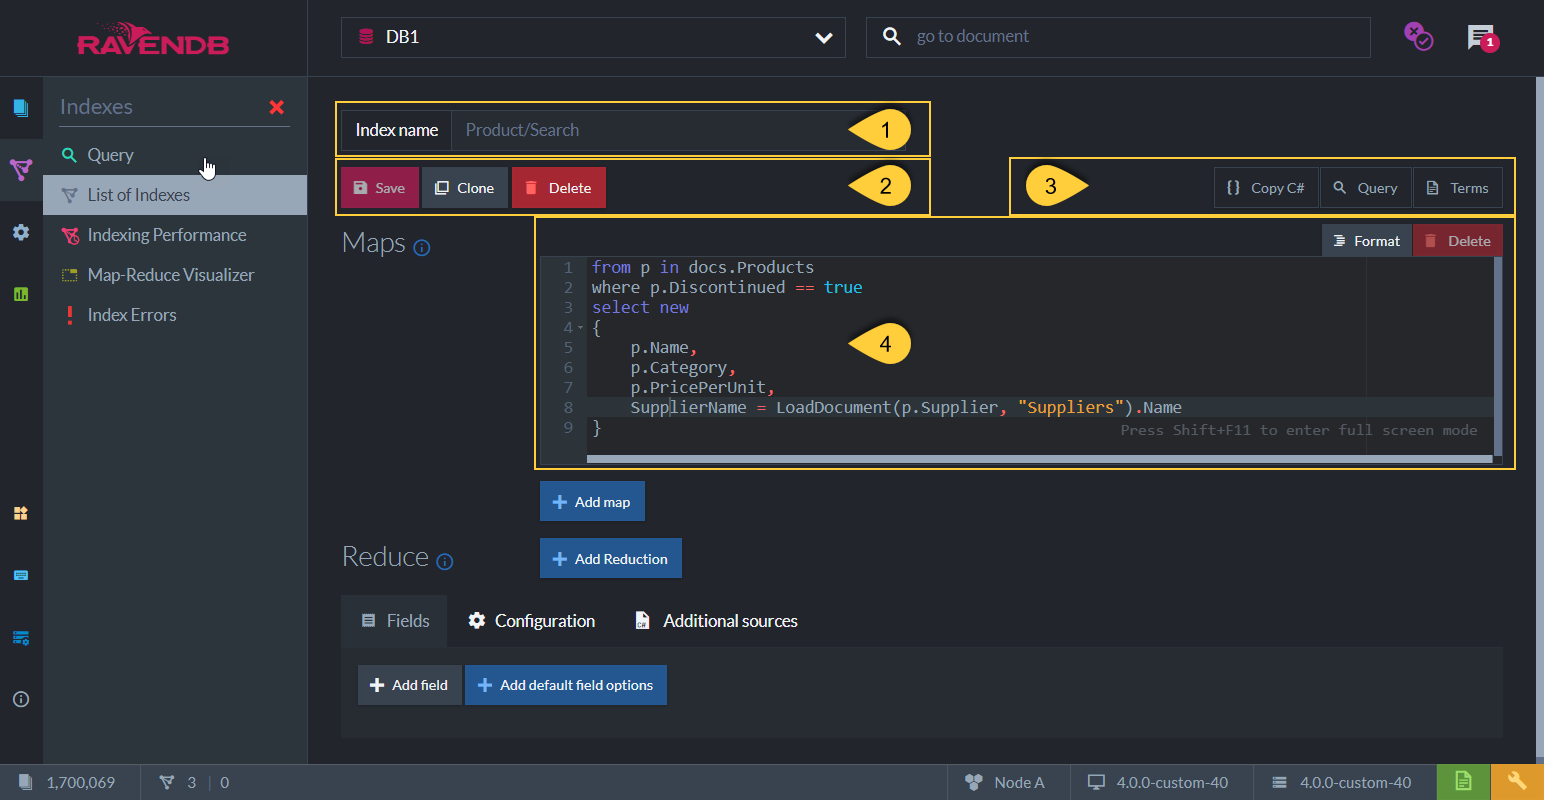The height and width of the screenshot is (800, 1544).
Task: Click the indexes count 3 in footer
Action: 179,782
